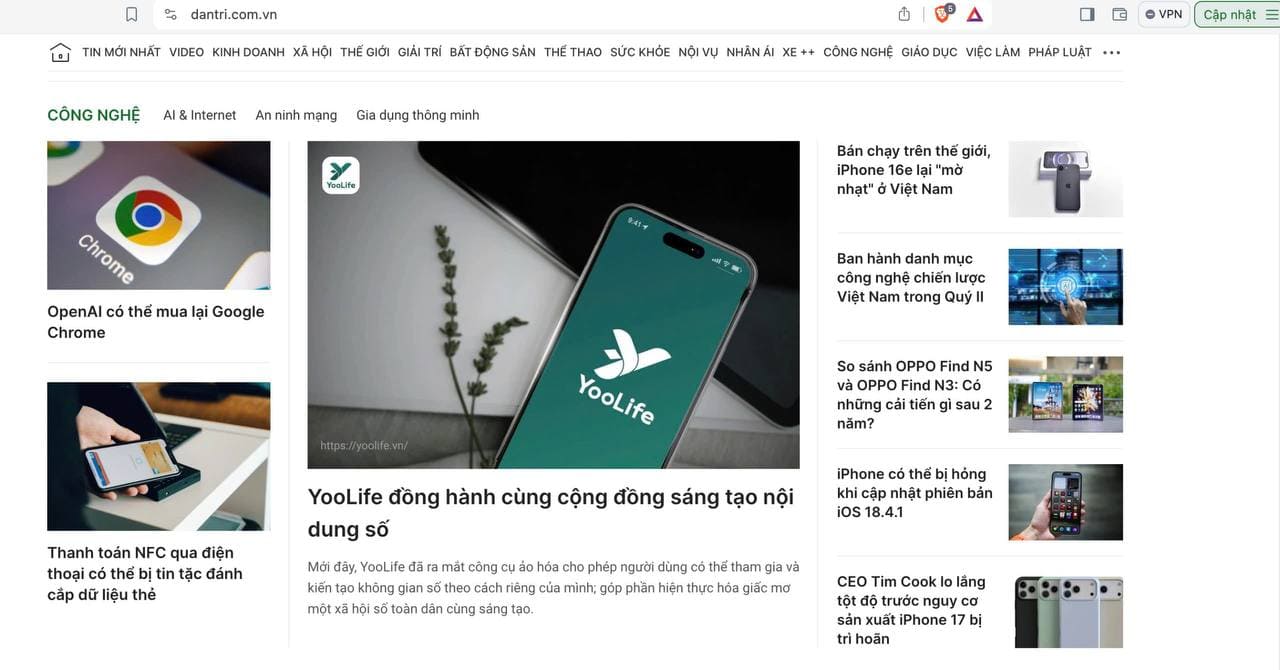This screenshot has width=1280, height=670.
Task: Click the YooLife logo on main image
Action: pos(340,175)
